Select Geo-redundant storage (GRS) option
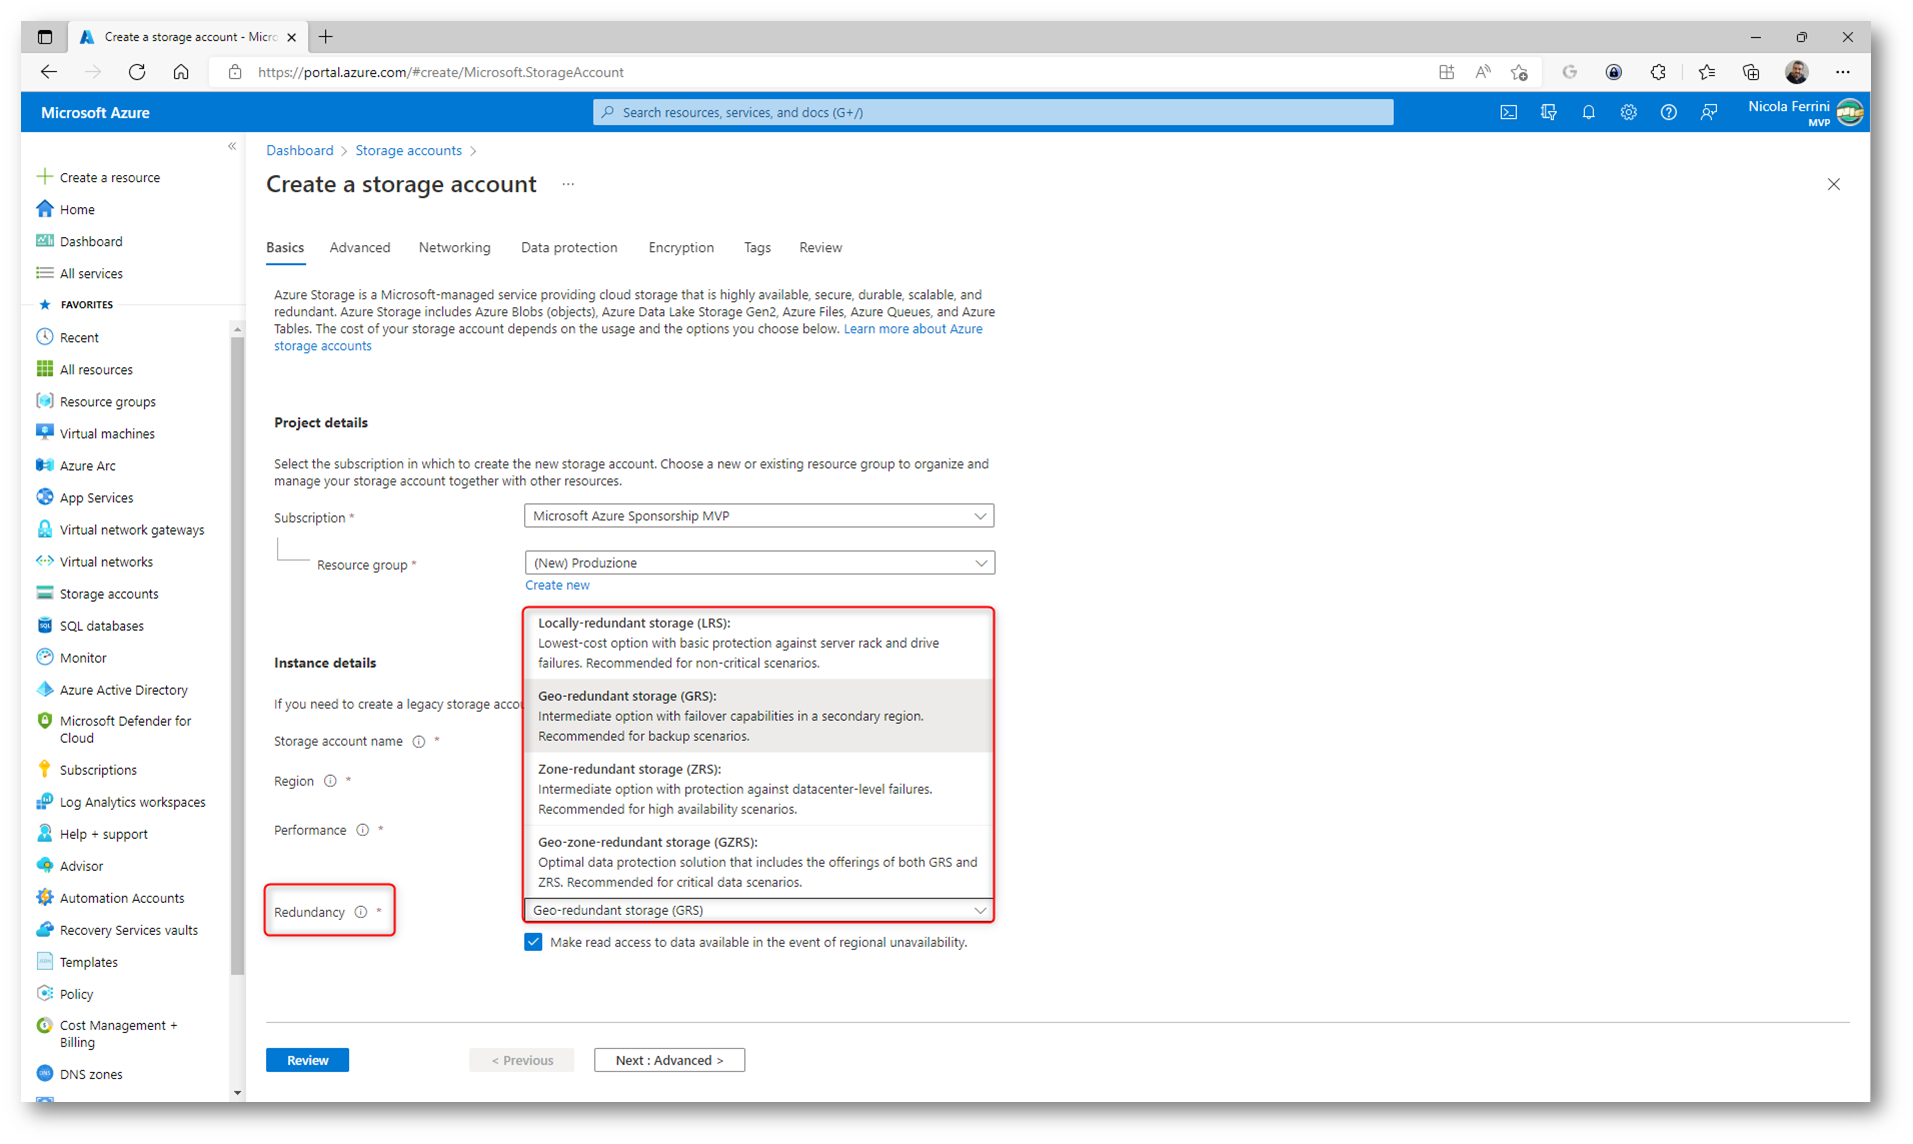The height and width of the screenshot is (1144, 1913). [759, 716]
